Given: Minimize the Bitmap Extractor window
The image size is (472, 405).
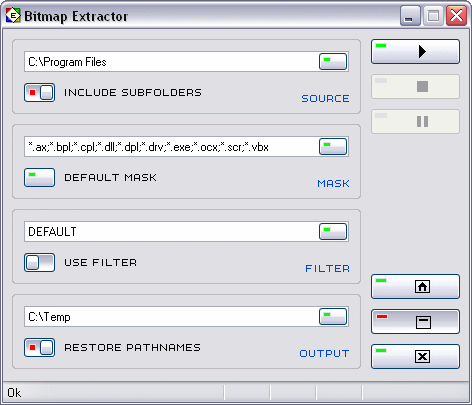Looking at the screenshot, I should [410, 16].
